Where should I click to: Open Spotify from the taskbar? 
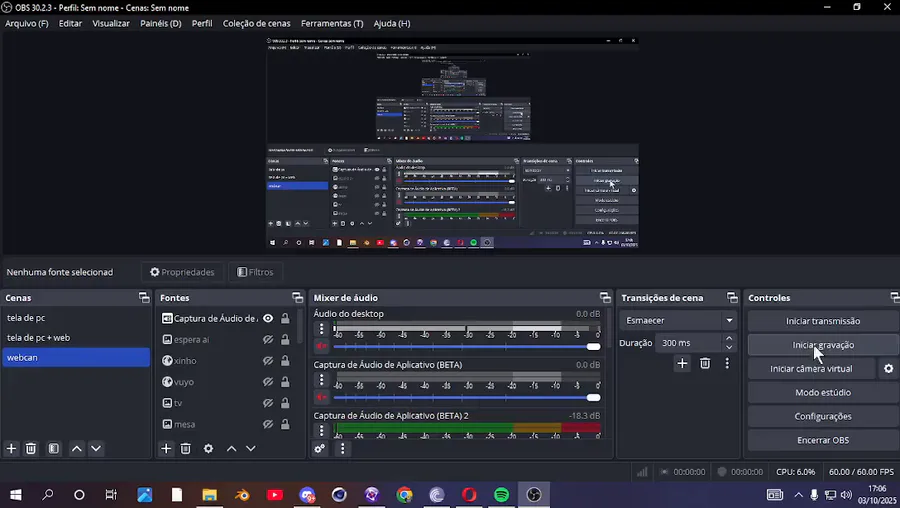[x=501, y=495]
